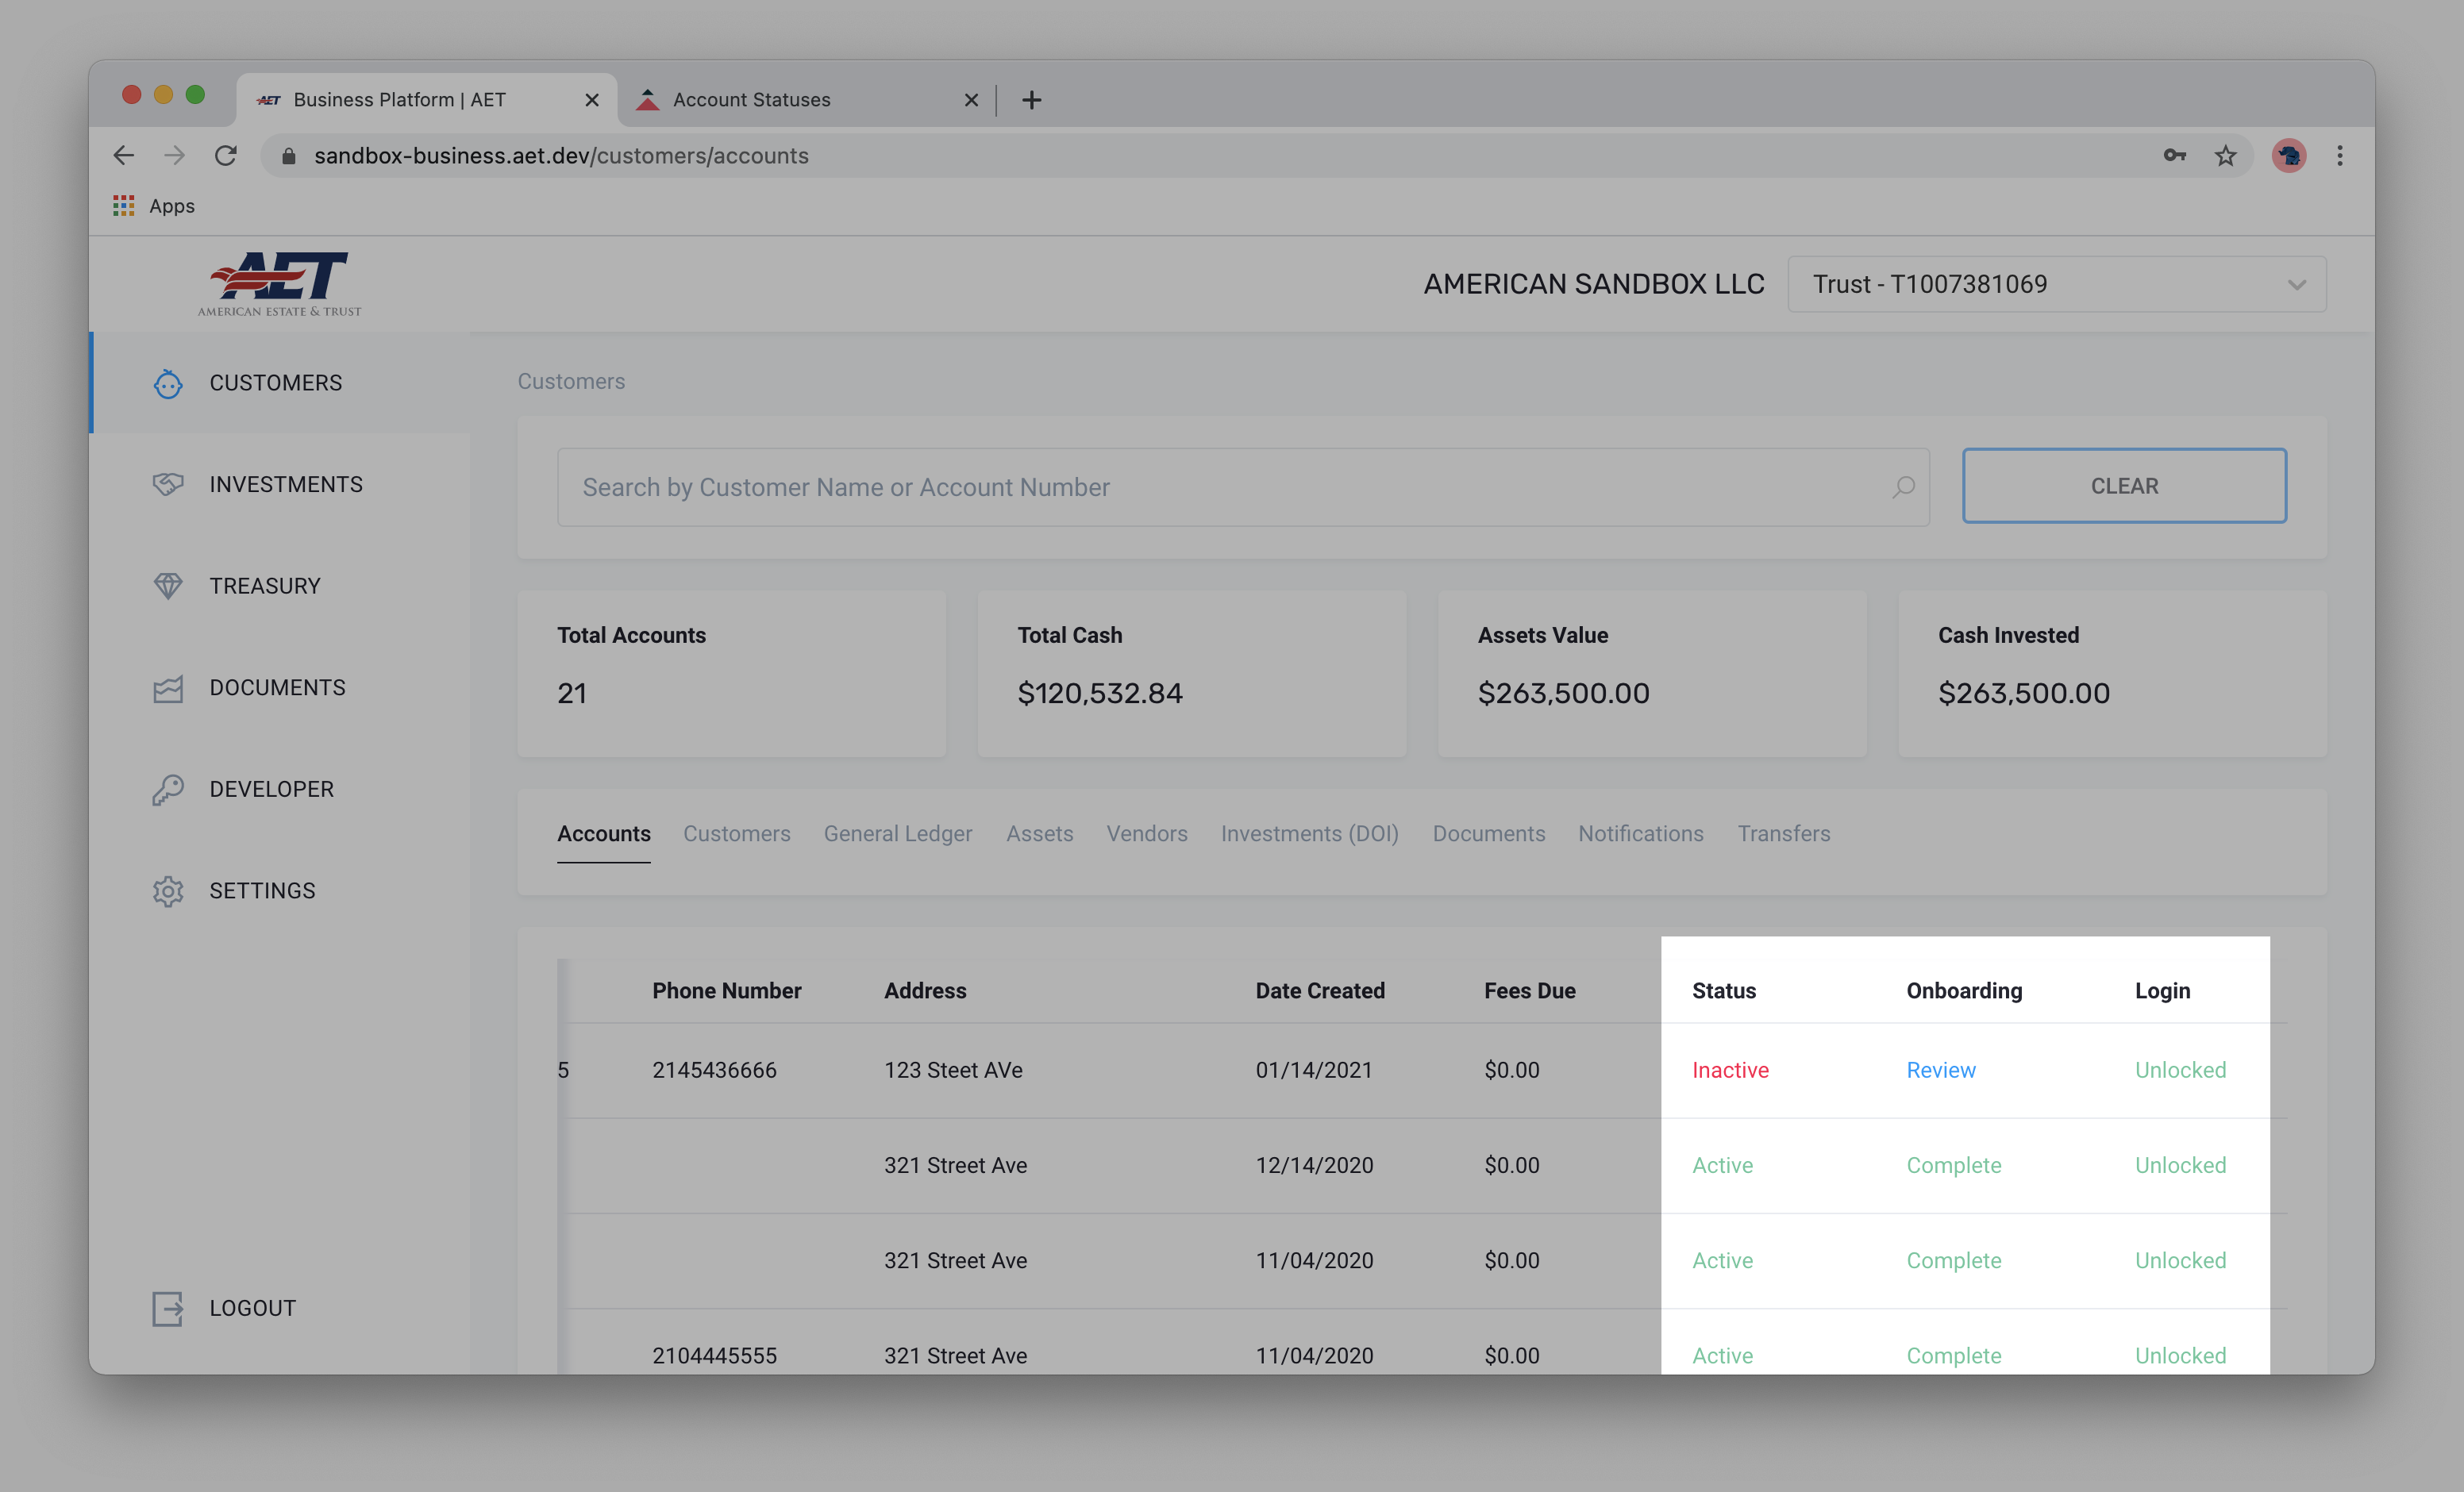Open Developer key icon
The height and width of the screenshot is (1492, 2464).
point(168,790)
